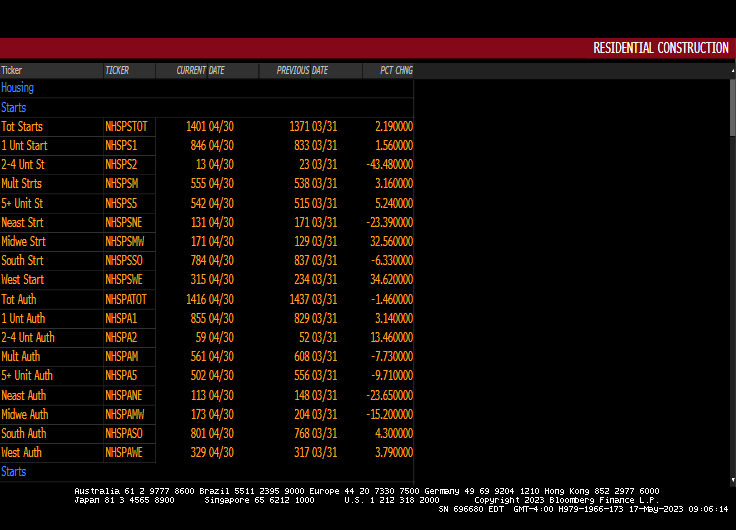Click the NHSPSTOT ticker cell

126,127
